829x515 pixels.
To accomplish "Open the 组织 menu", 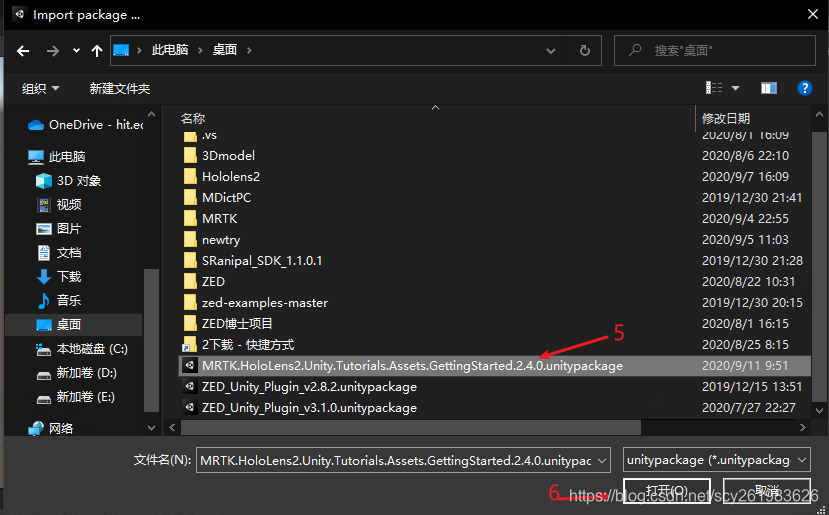I will [40, 88].
